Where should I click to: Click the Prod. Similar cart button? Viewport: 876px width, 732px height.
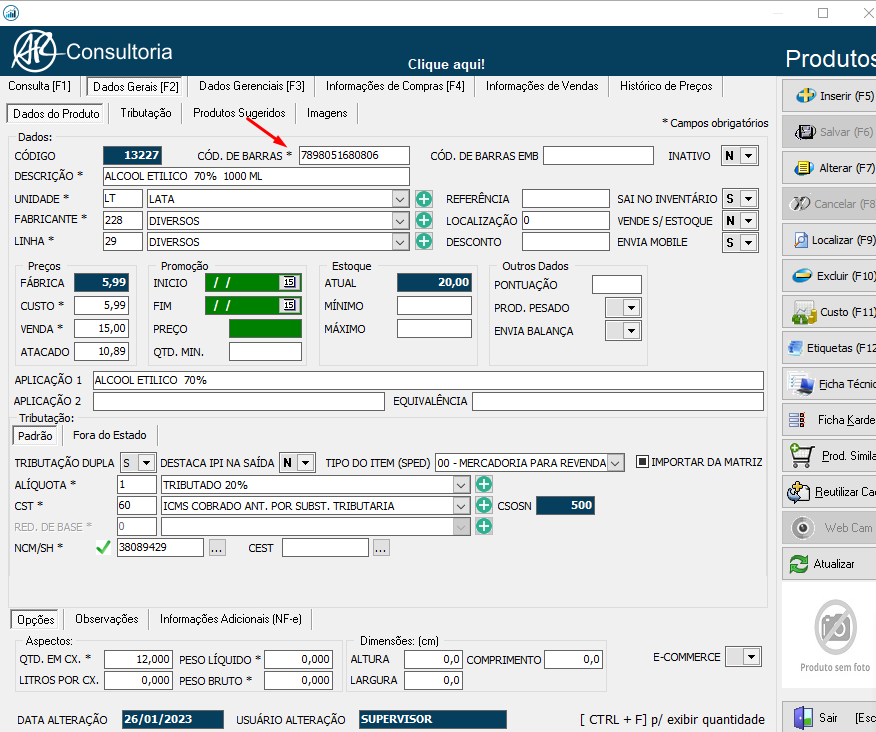[x=829, y=455]
